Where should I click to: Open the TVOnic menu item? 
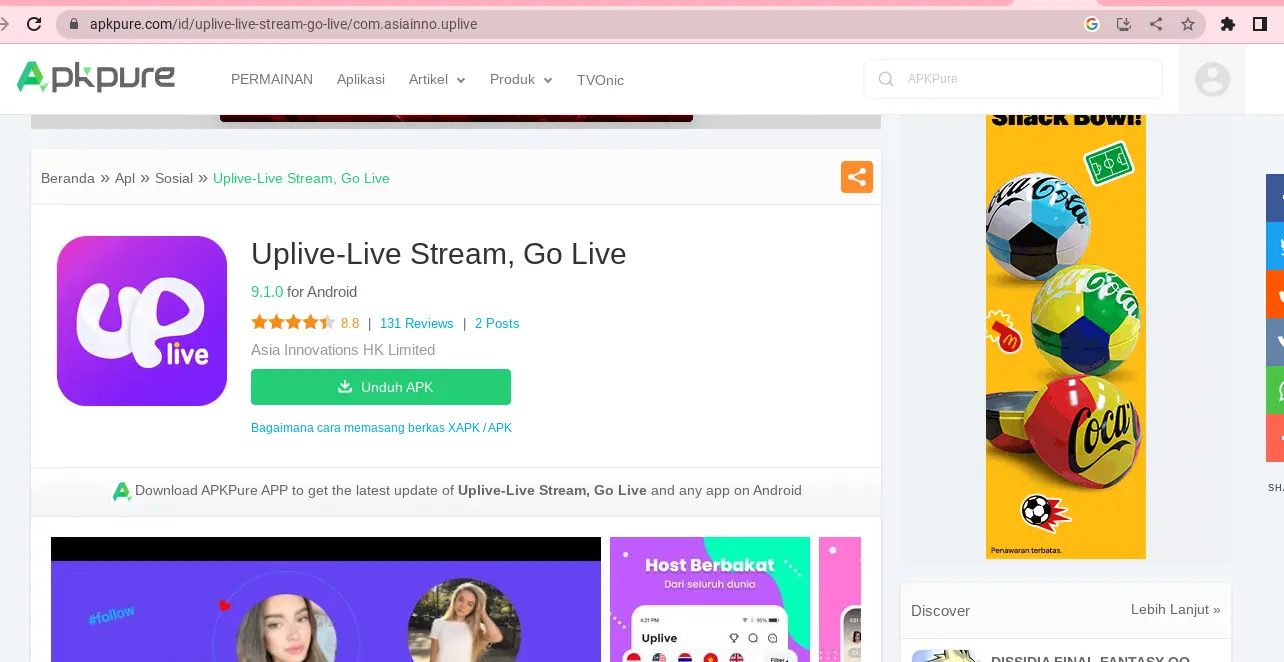(600, 80)
